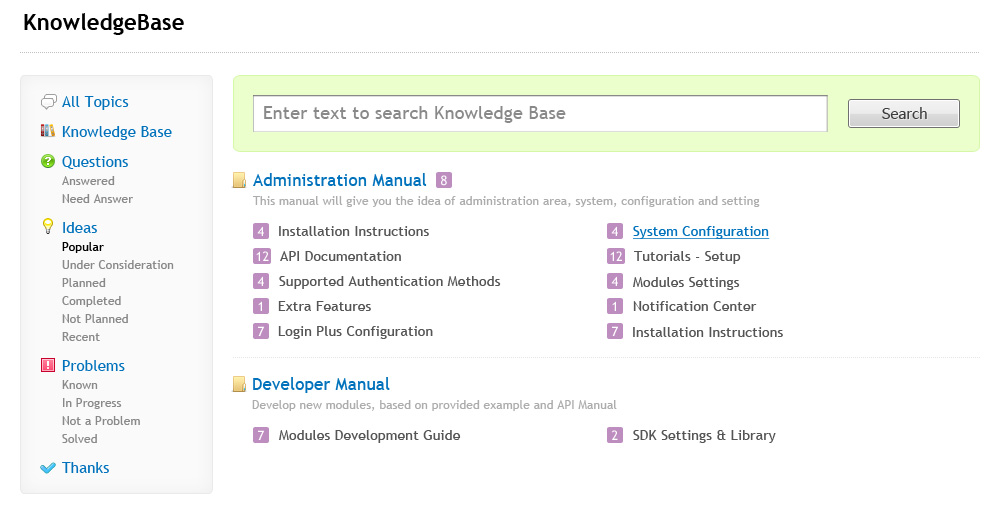Open the API Documentation article category

click(340, 256)
